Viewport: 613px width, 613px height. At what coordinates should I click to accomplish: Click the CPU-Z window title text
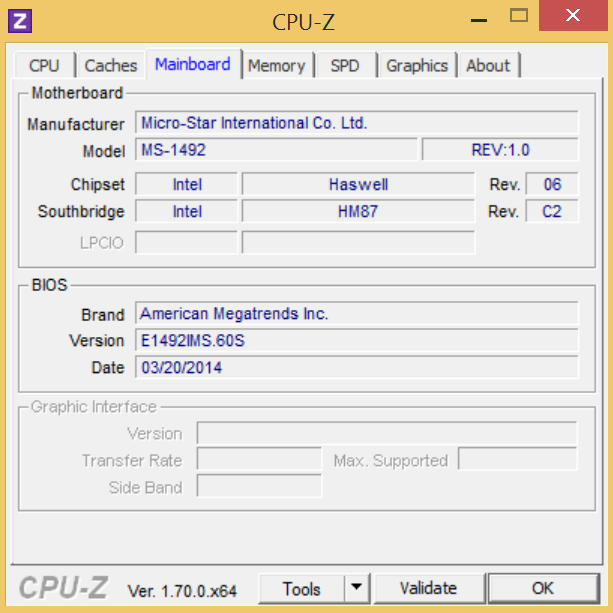[303, 22]
